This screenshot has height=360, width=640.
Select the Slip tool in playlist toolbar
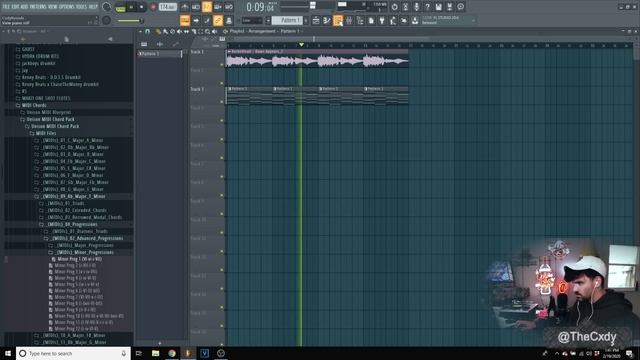click(186, 31)
